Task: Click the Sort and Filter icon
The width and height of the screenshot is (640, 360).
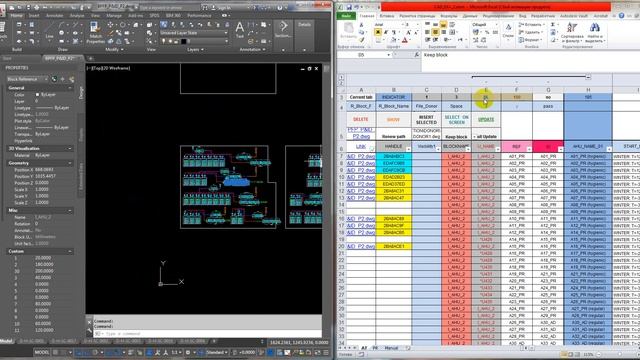Action: point(572,27)
